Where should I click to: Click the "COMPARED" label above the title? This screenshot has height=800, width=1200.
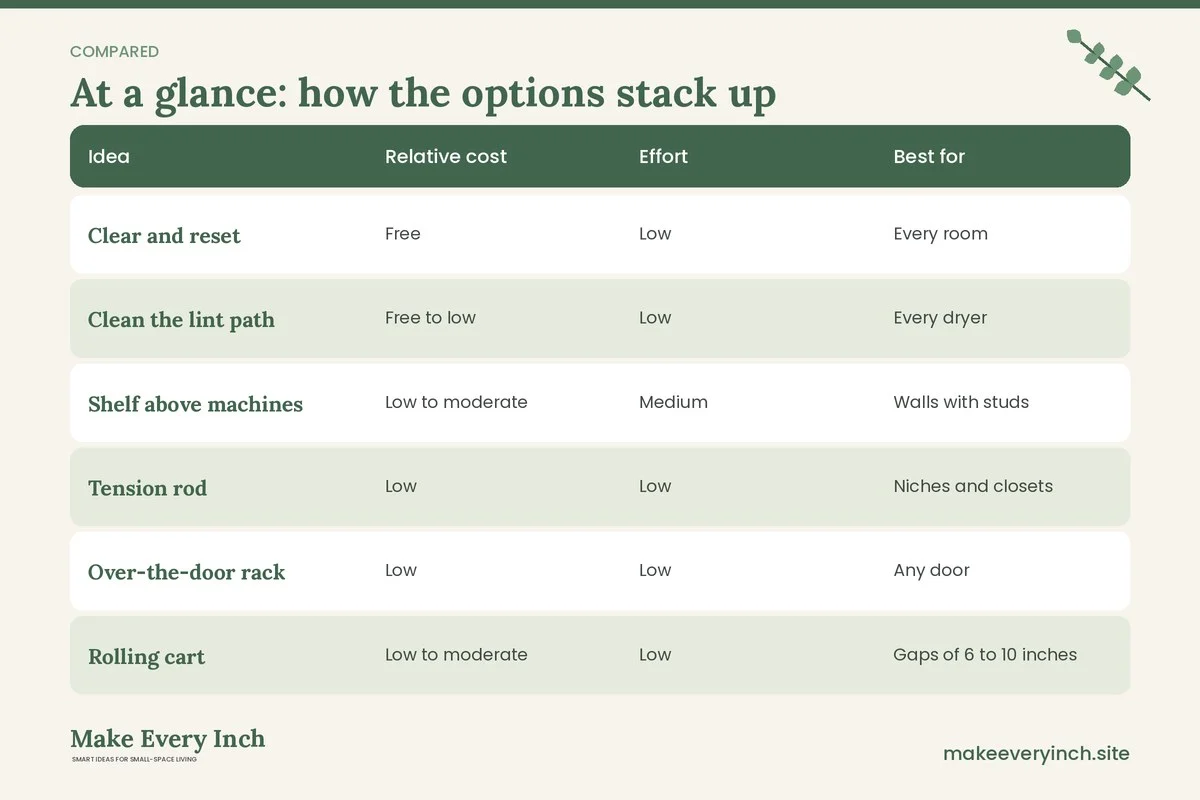tap(114, 52)
